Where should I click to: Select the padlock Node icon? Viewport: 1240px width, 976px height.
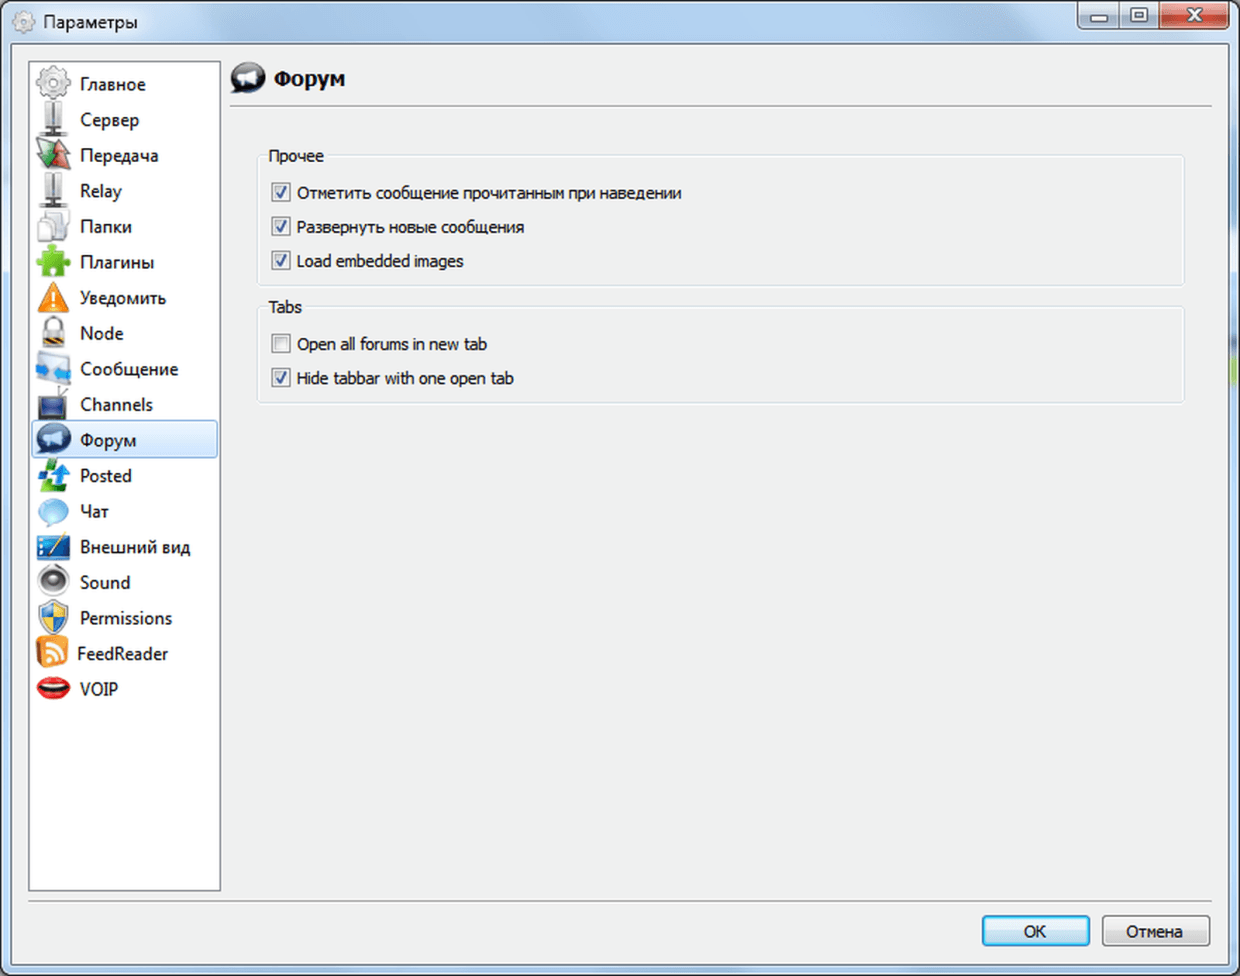coord(53,333)
